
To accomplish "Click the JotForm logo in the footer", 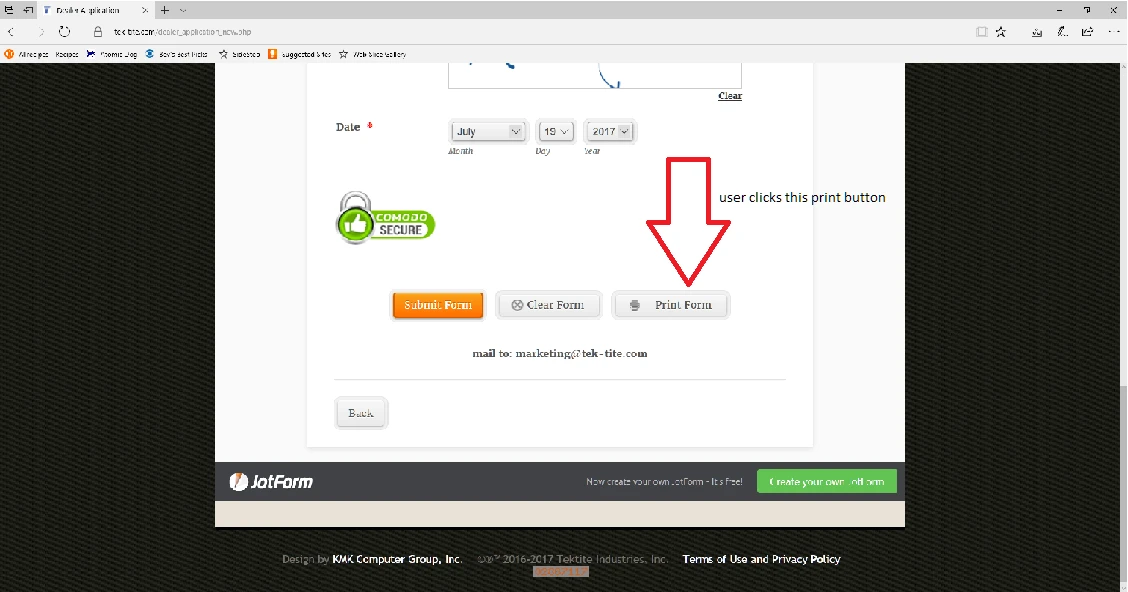I will tap(269, 481).
